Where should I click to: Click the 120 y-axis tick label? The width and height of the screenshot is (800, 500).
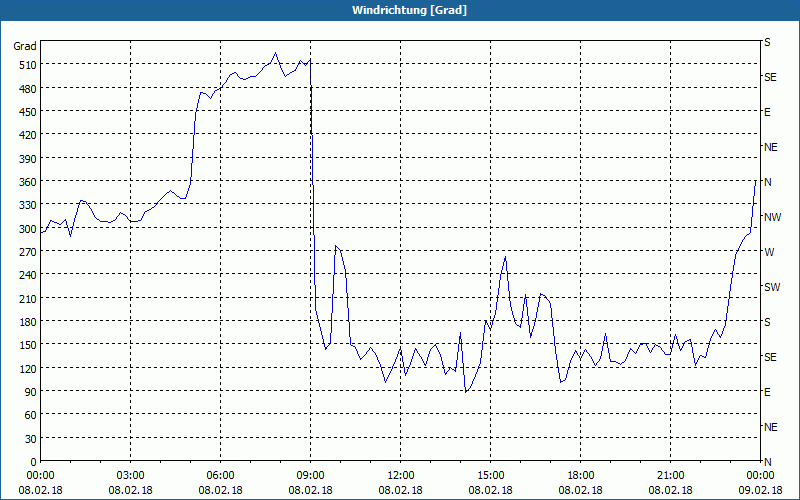tap(28, 368)
